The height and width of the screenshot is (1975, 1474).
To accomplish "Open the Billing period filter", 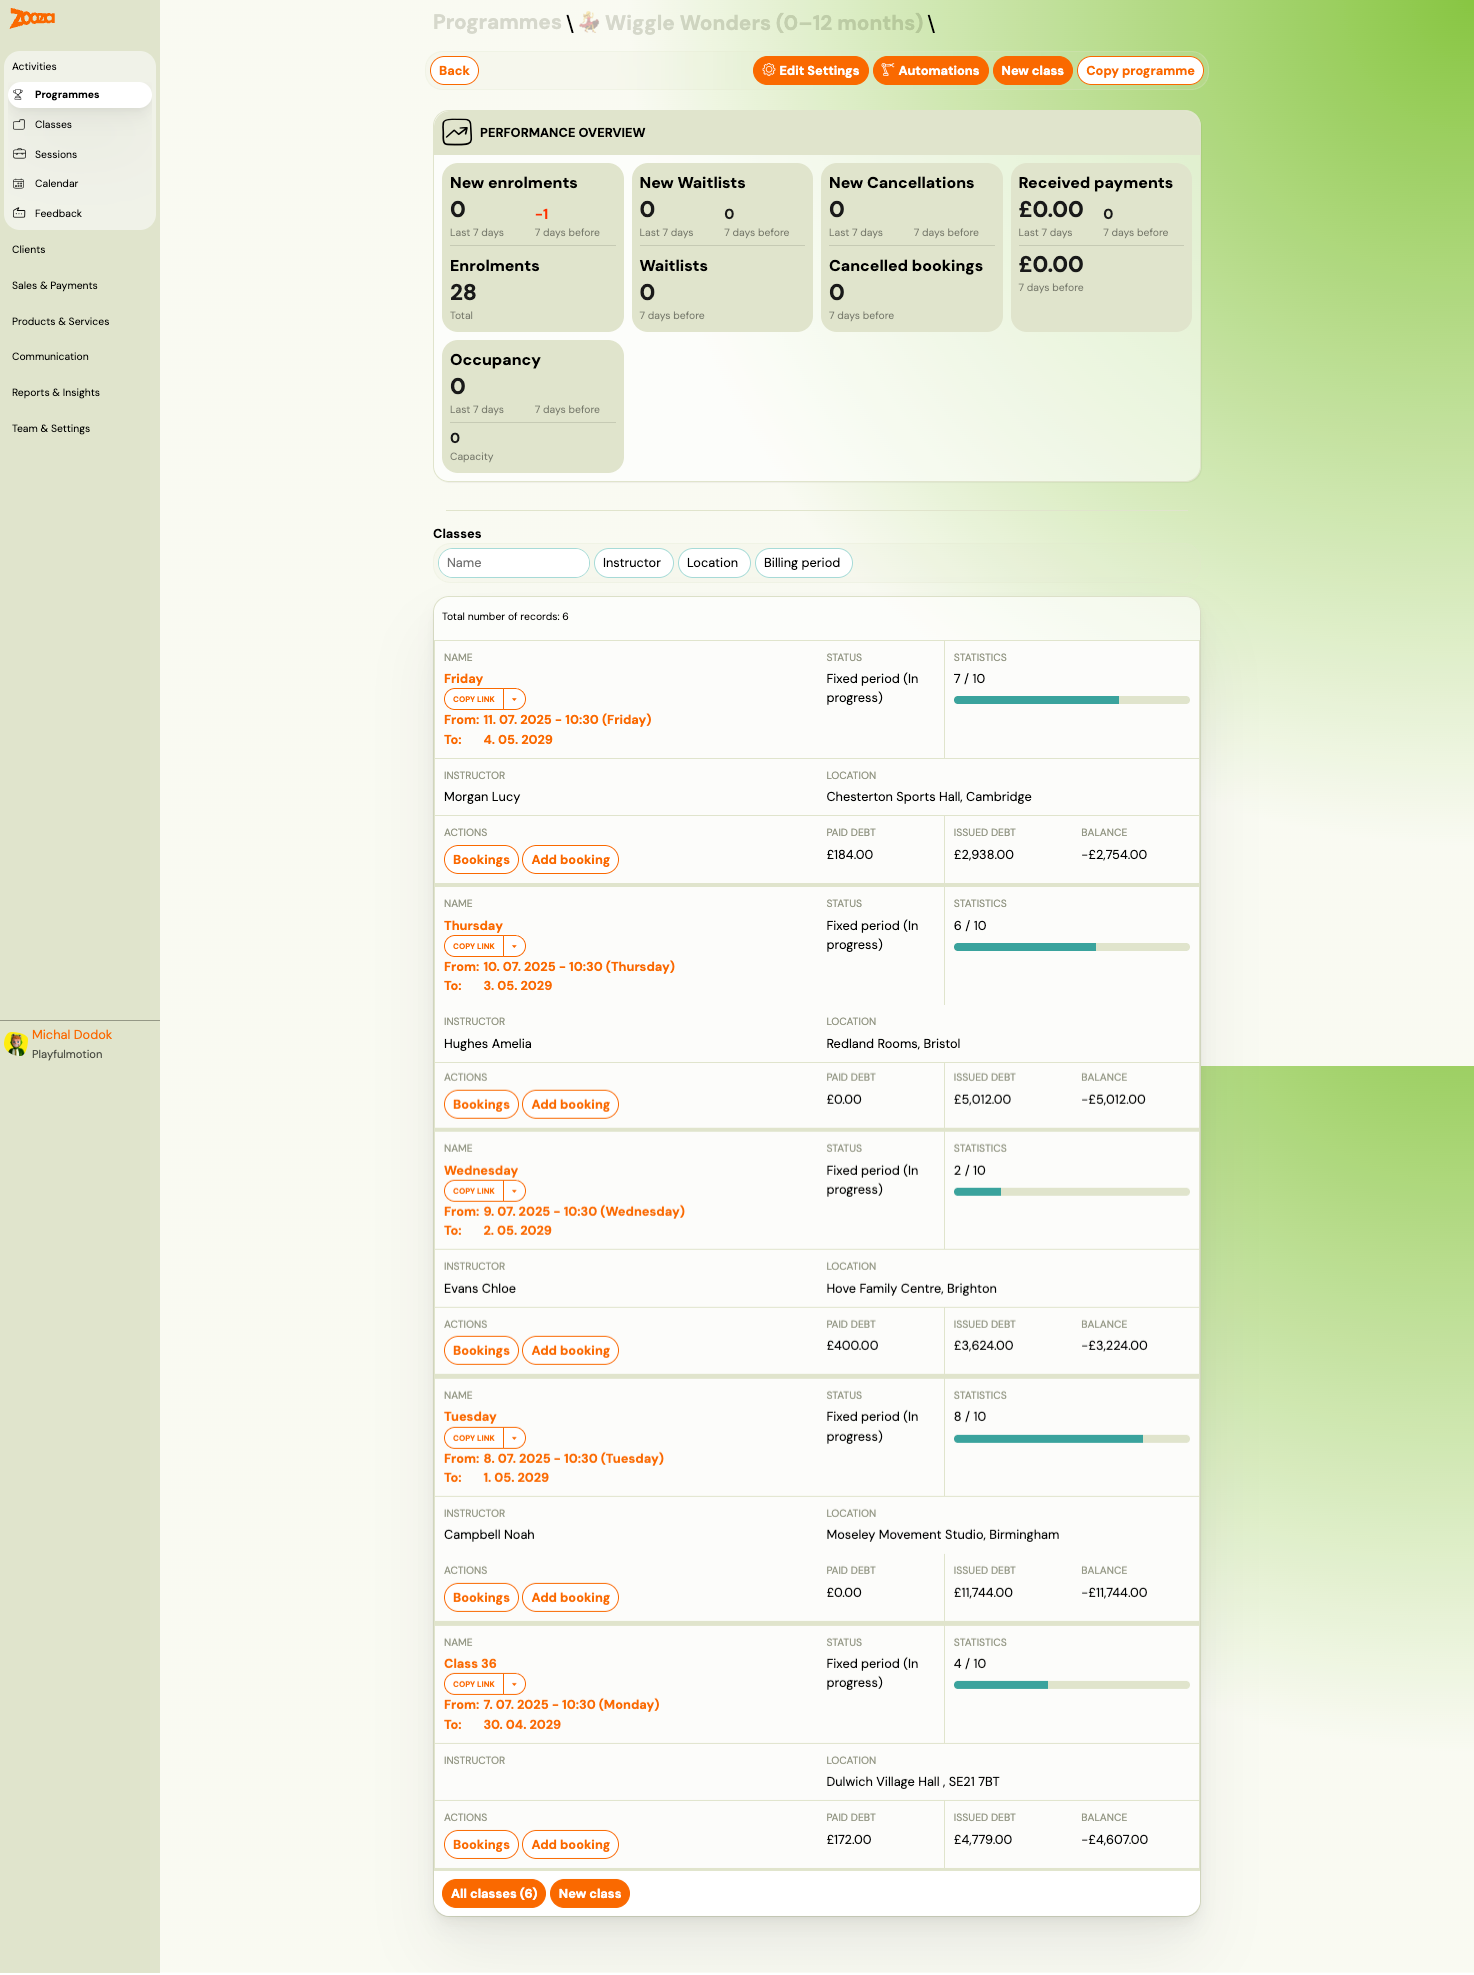I will click(x=802, y=563).
